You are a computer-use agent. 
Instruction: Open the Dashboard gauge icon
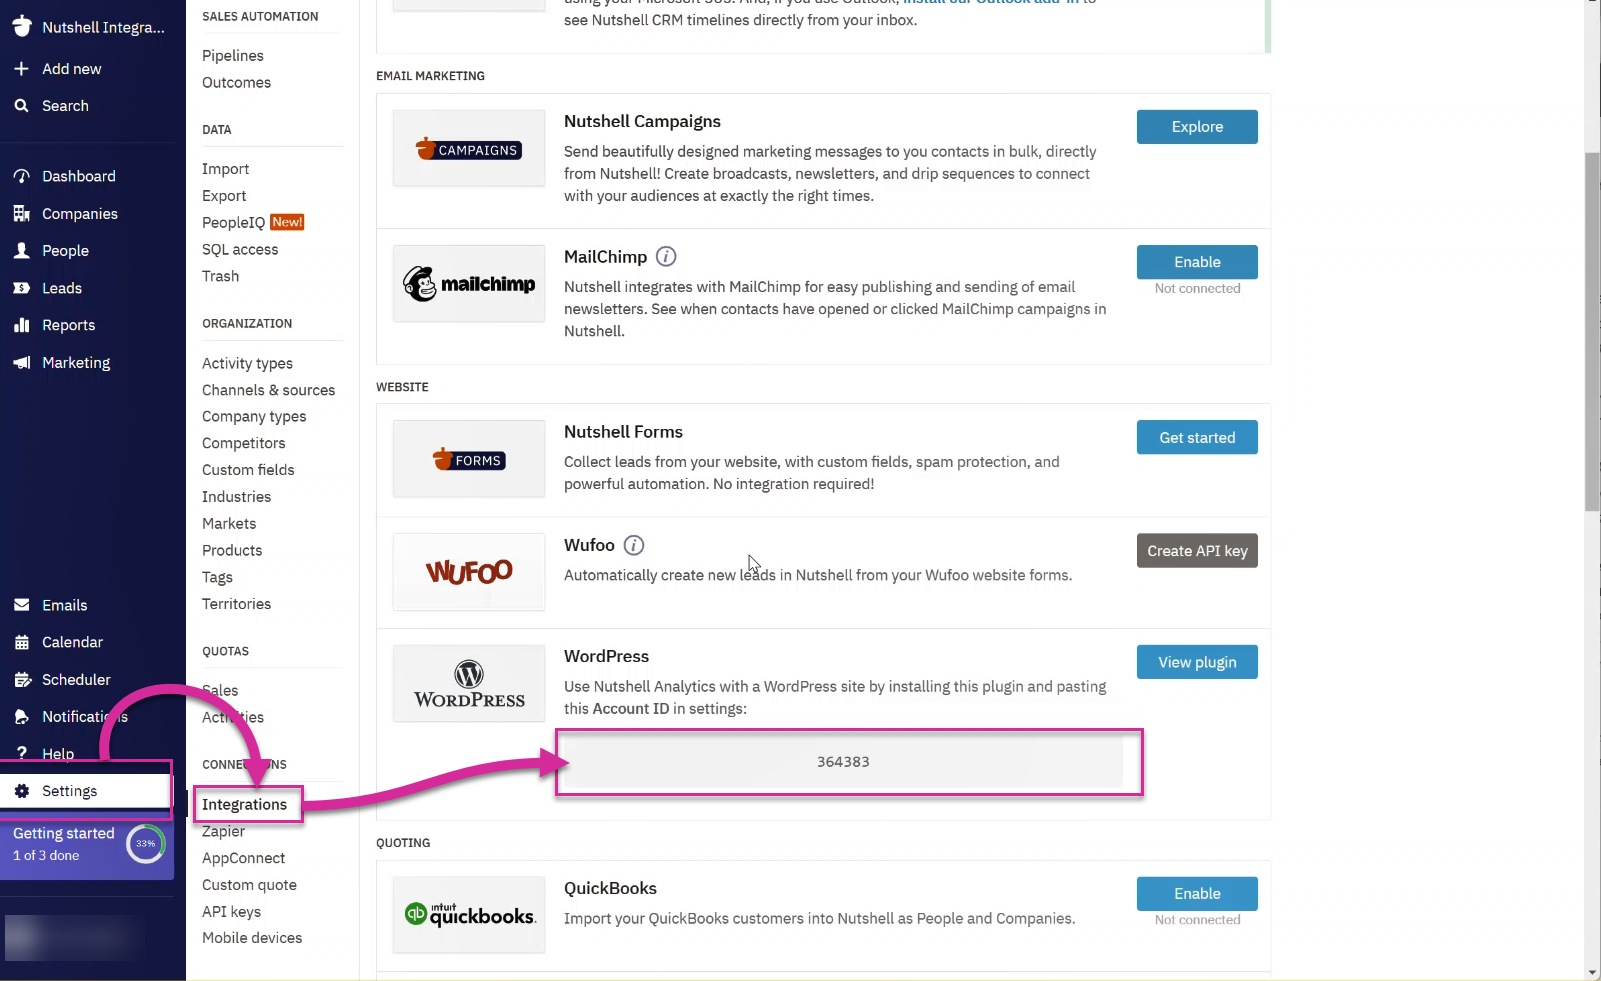click(x=21, y=176)
